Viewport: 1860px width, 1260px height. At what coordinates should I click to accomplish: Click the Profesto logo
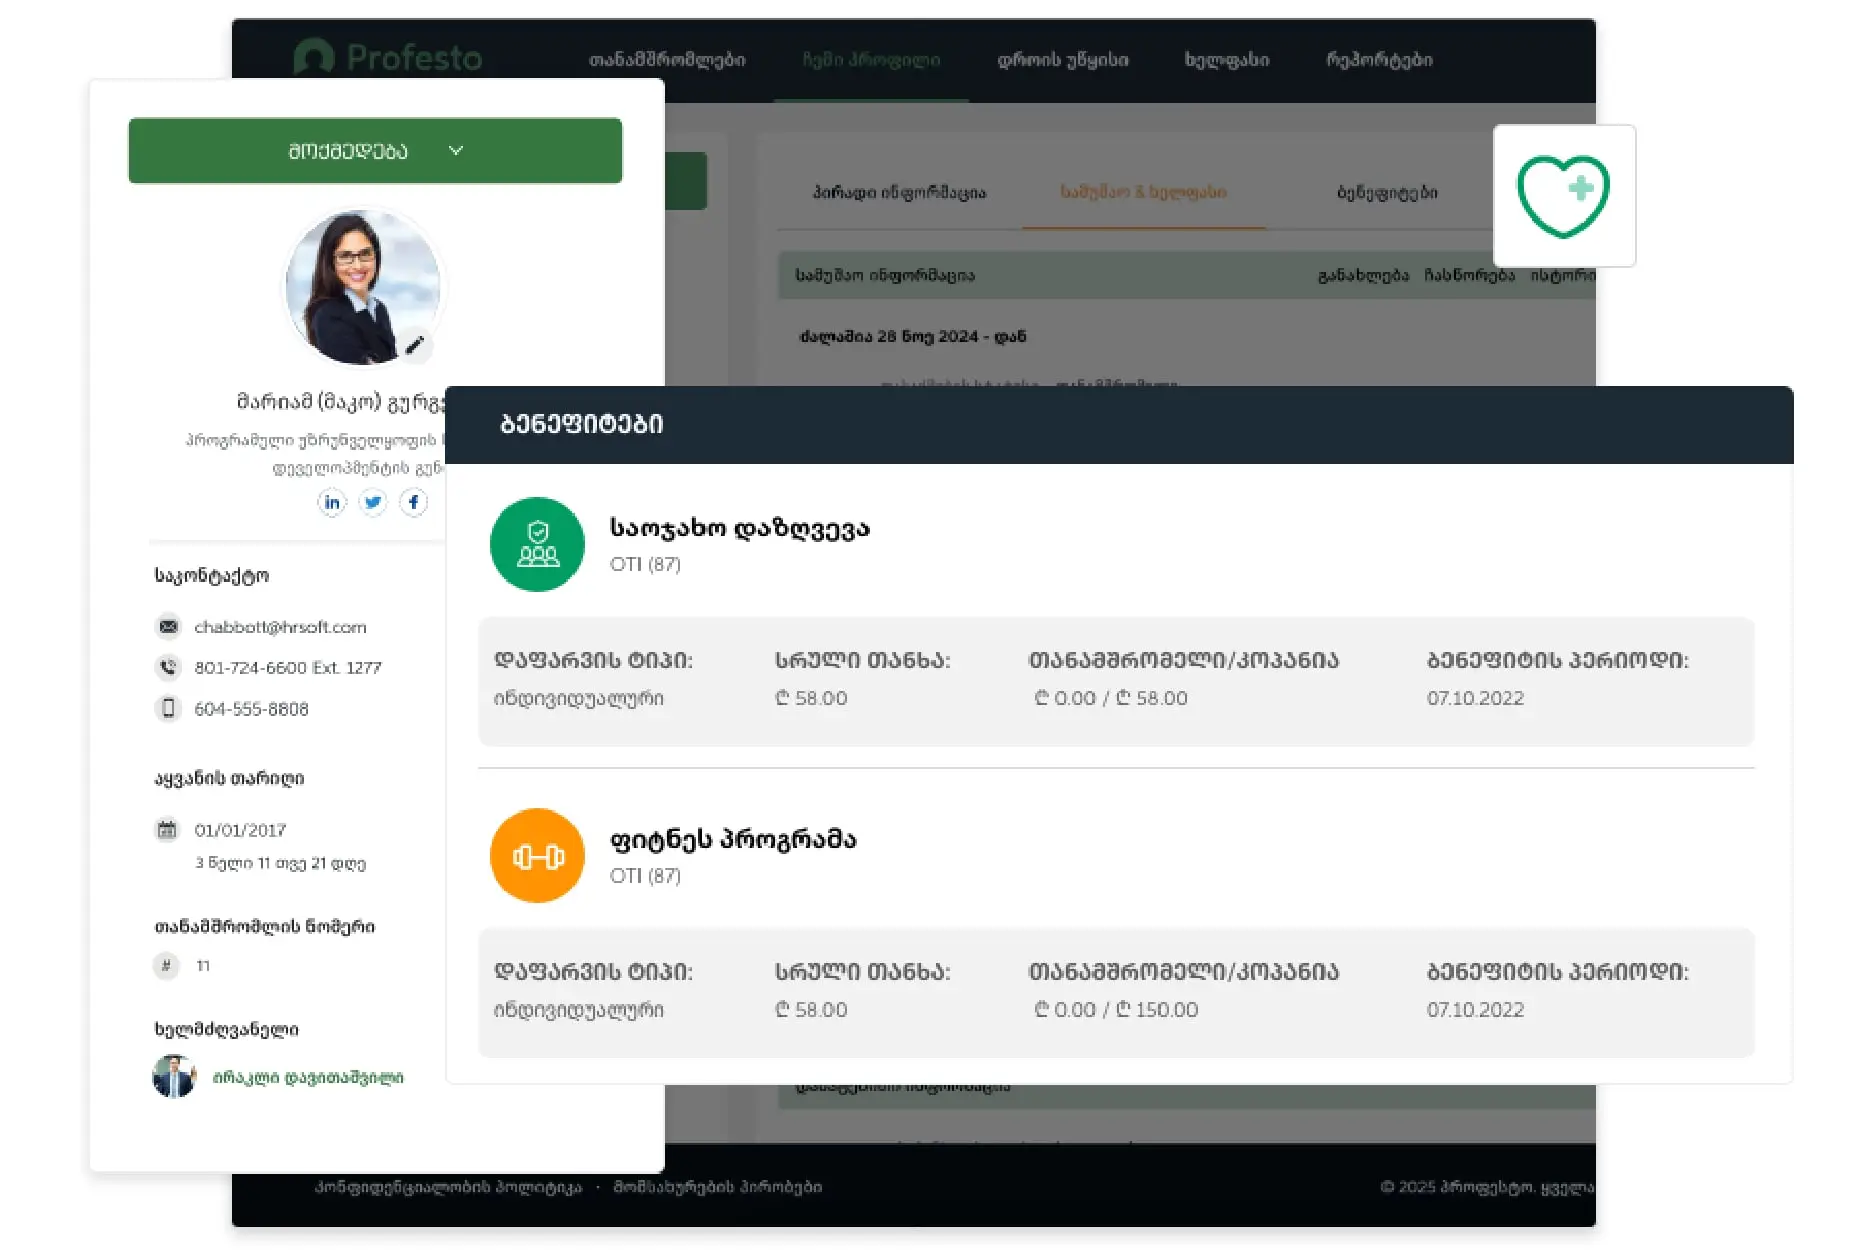tap(388, 58)
